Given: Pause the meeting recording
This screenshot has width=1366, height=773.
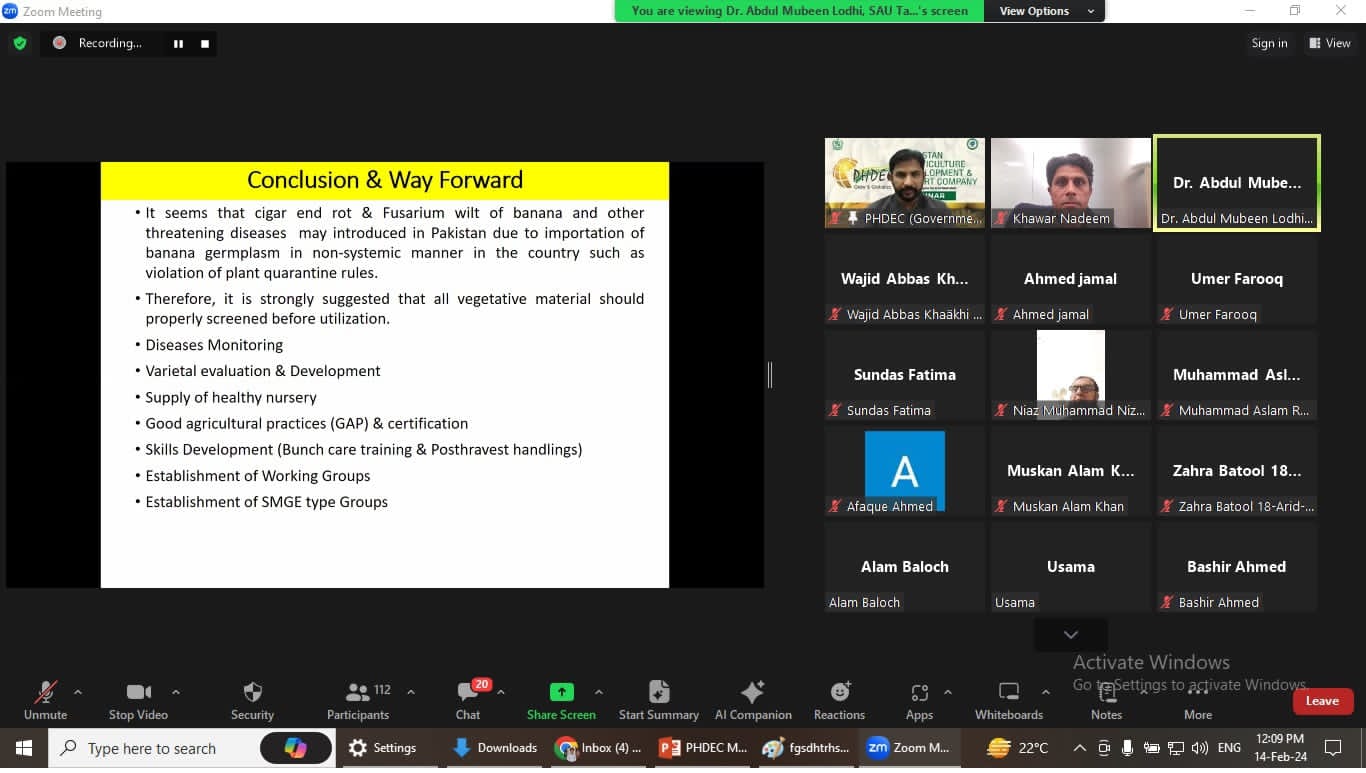Looking at the screenshot, I should pyautogui.click(x=178, y=44).
